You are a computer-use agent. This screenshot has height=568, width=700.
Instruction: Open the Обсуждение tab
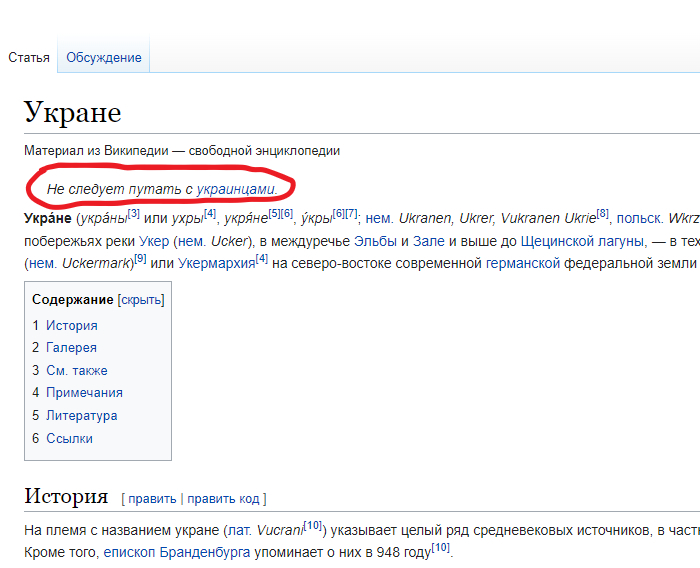[104, 58]
